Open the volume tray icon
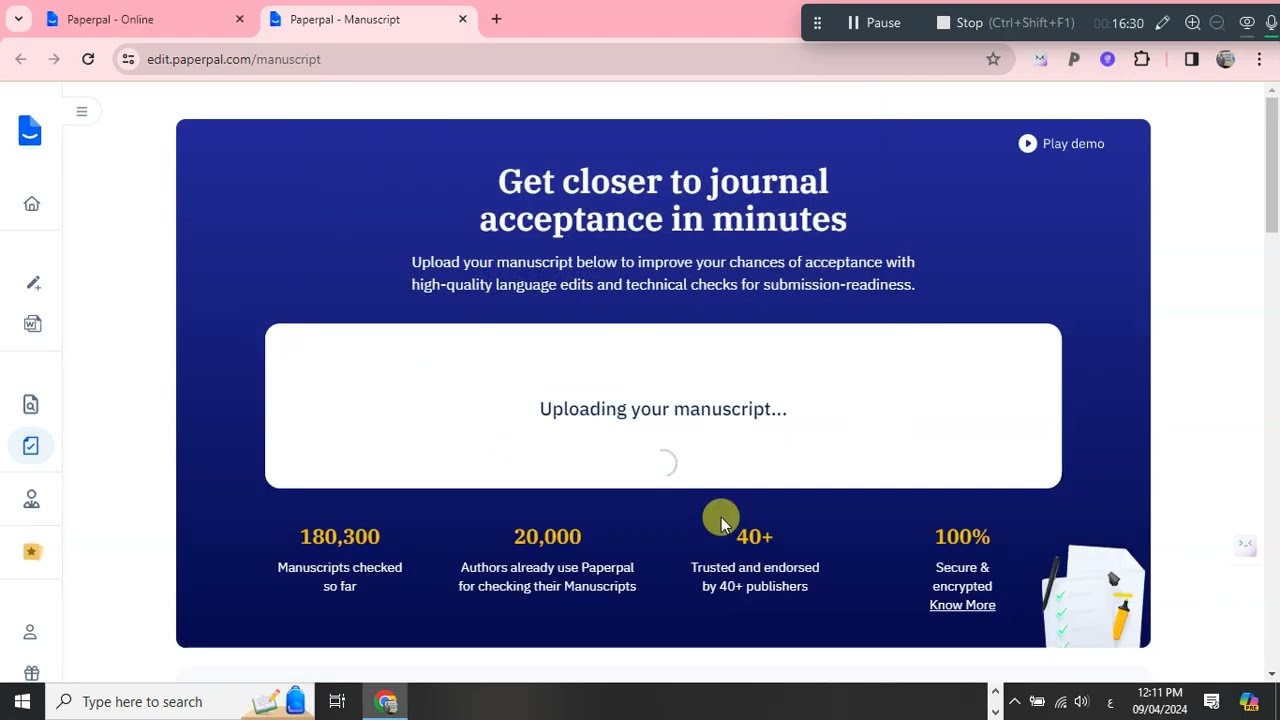Screen dimensions: 1280x720 coord(1081,701)
